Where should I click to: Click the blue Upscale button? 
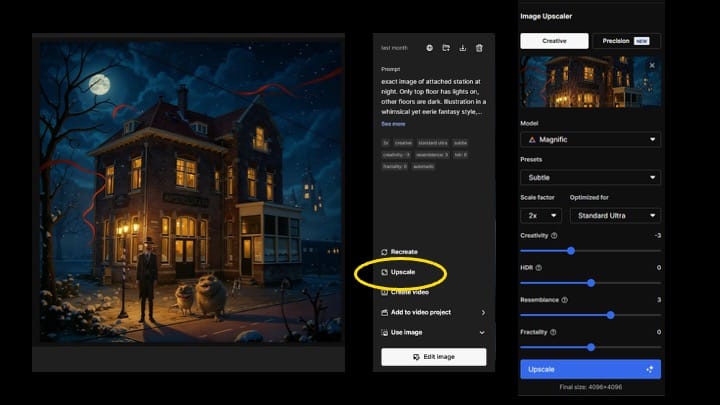[x=590, y=369]
